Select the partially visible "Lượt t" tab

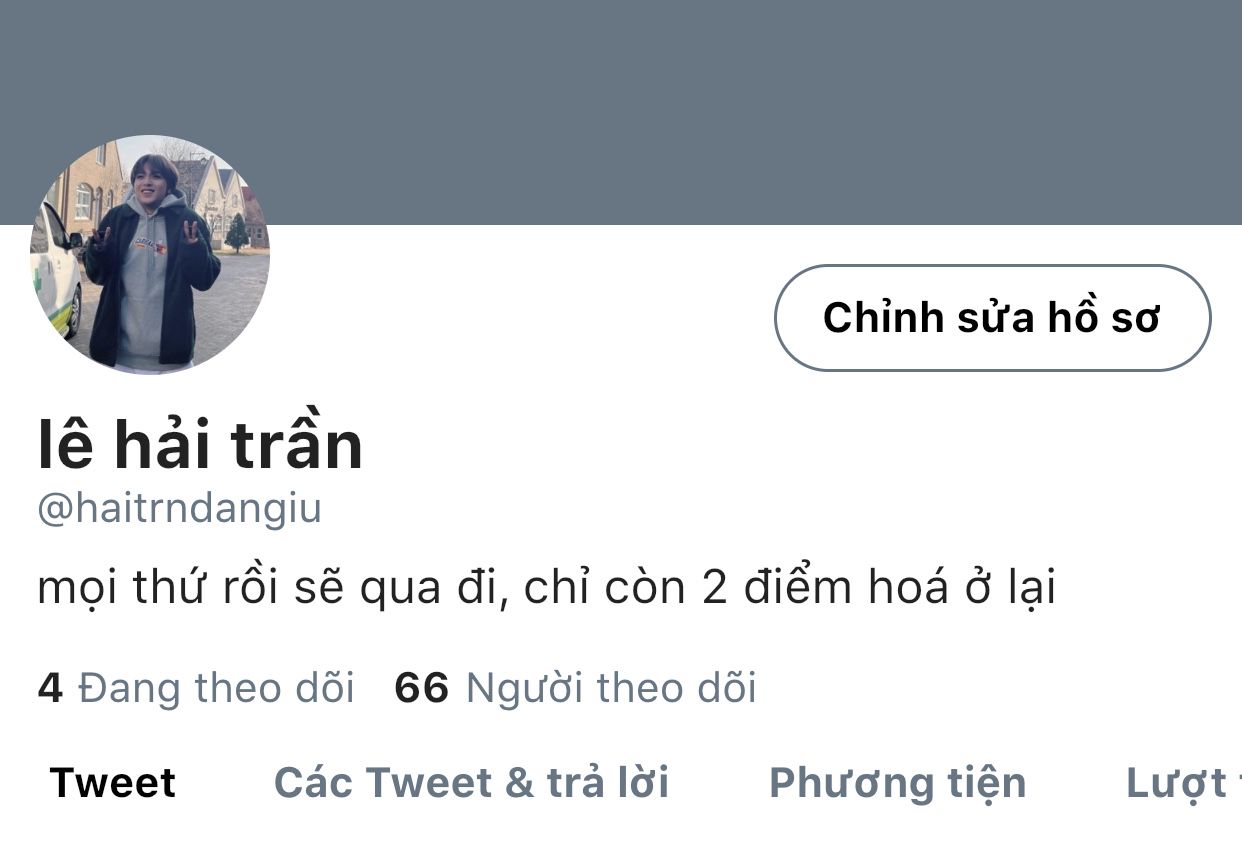(x=1184, y=783)
